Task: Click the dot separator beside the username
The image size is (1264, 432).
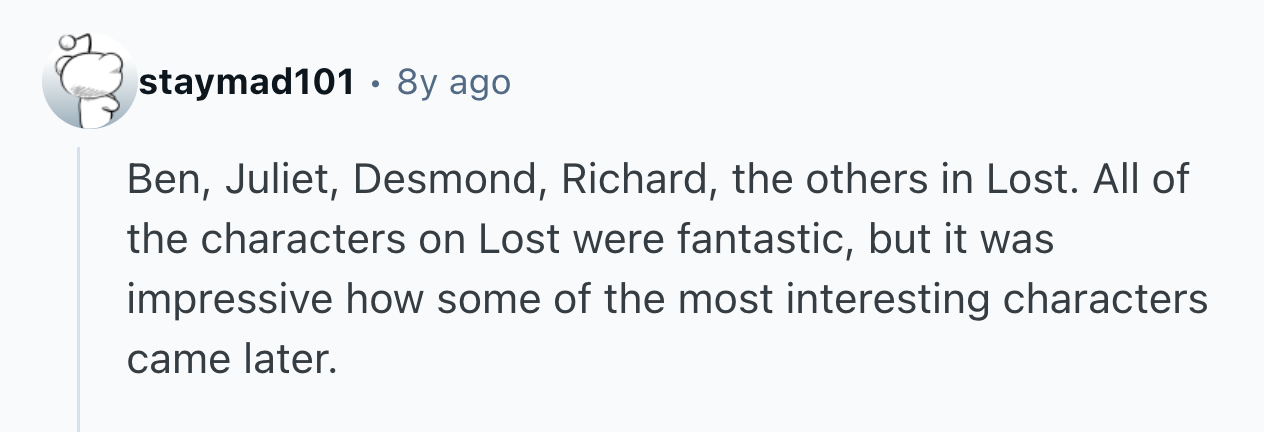Action: (374, 82)
